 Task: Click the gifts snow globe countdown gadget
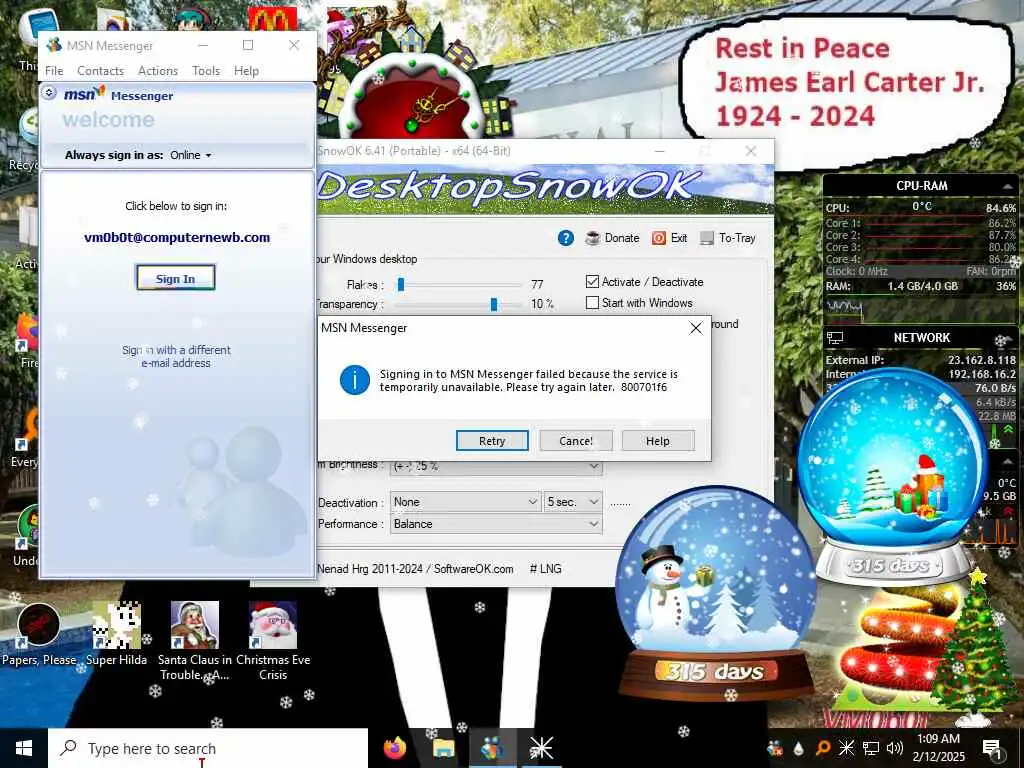coord(893,477)
